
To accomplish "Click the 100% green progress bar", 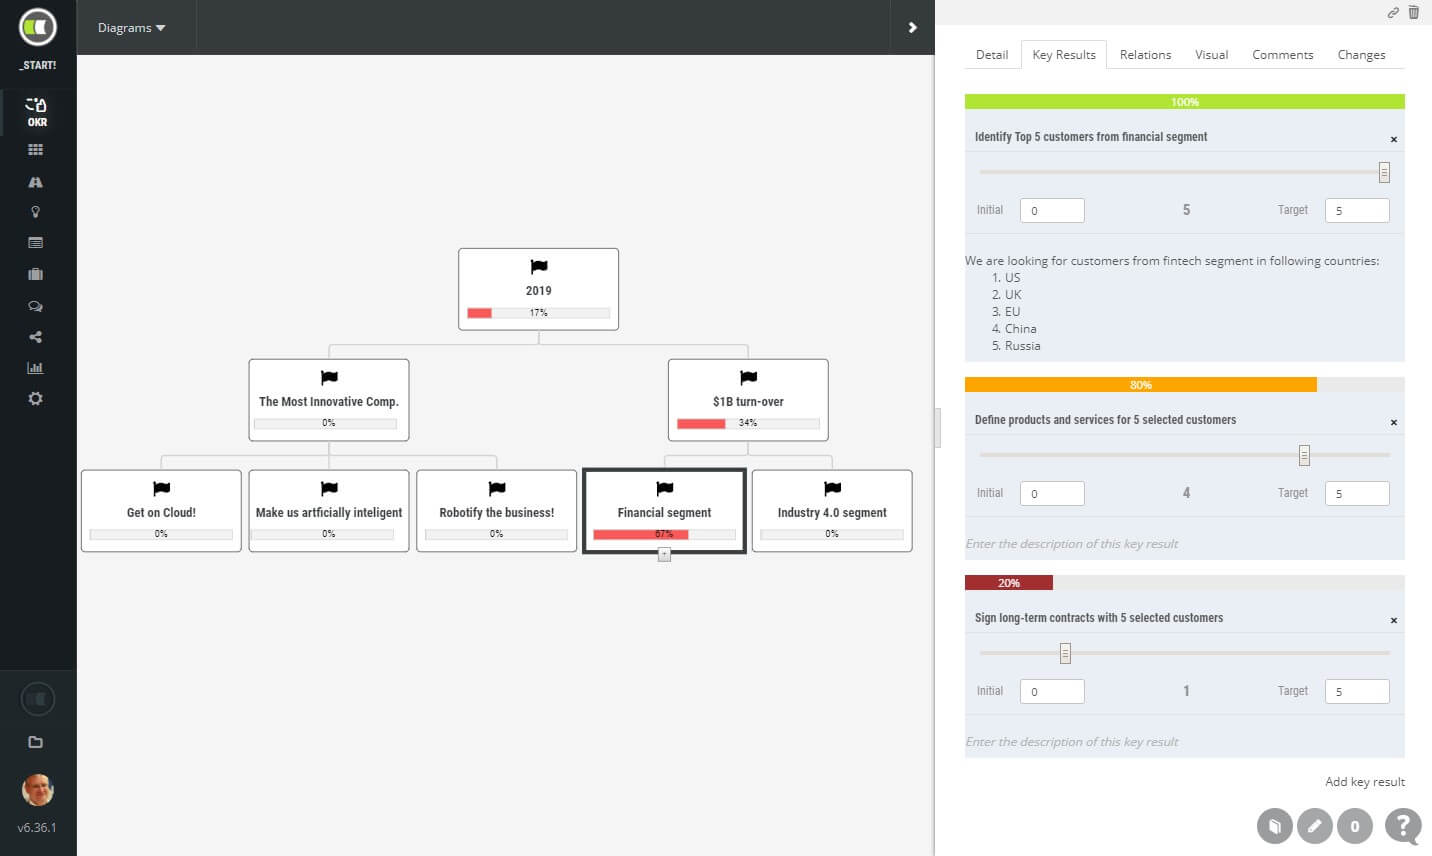I will [x=1185, y=102].
